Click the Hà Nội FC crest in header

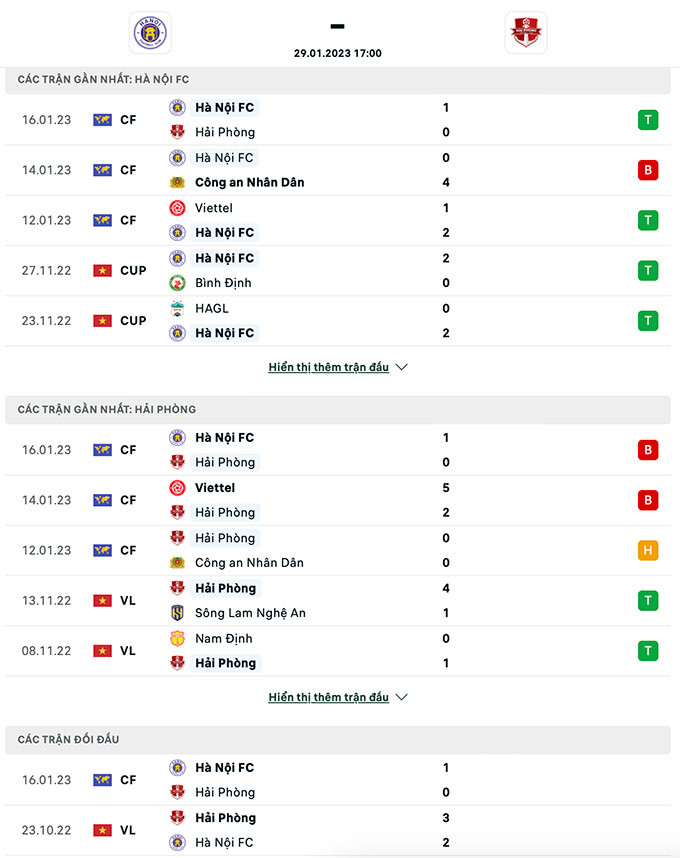pos(150,32)
